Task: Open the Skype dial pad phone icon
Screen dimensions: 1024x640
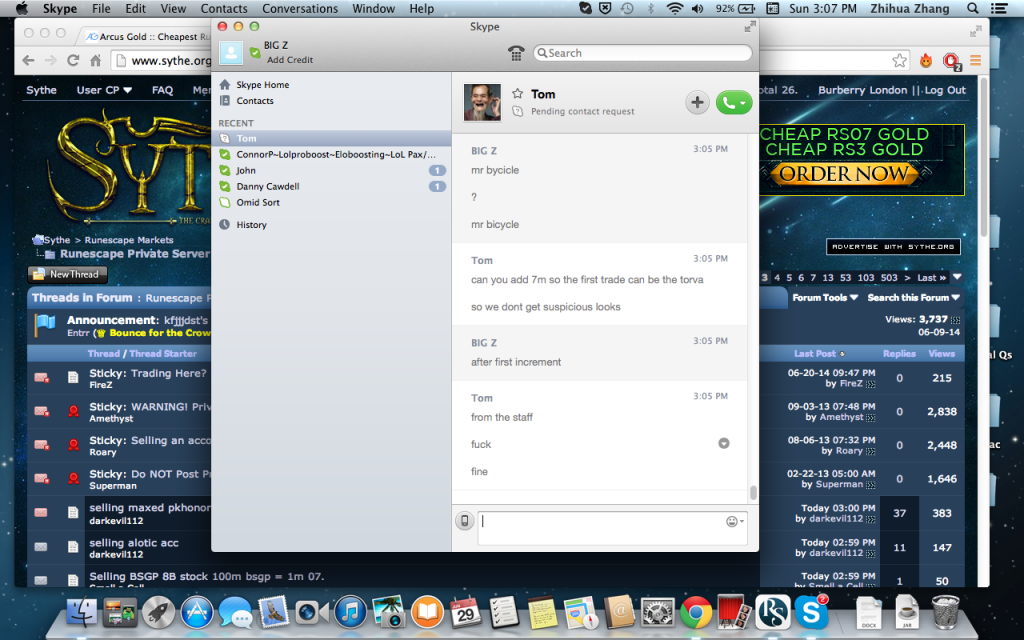Action: tap(516, 53)
